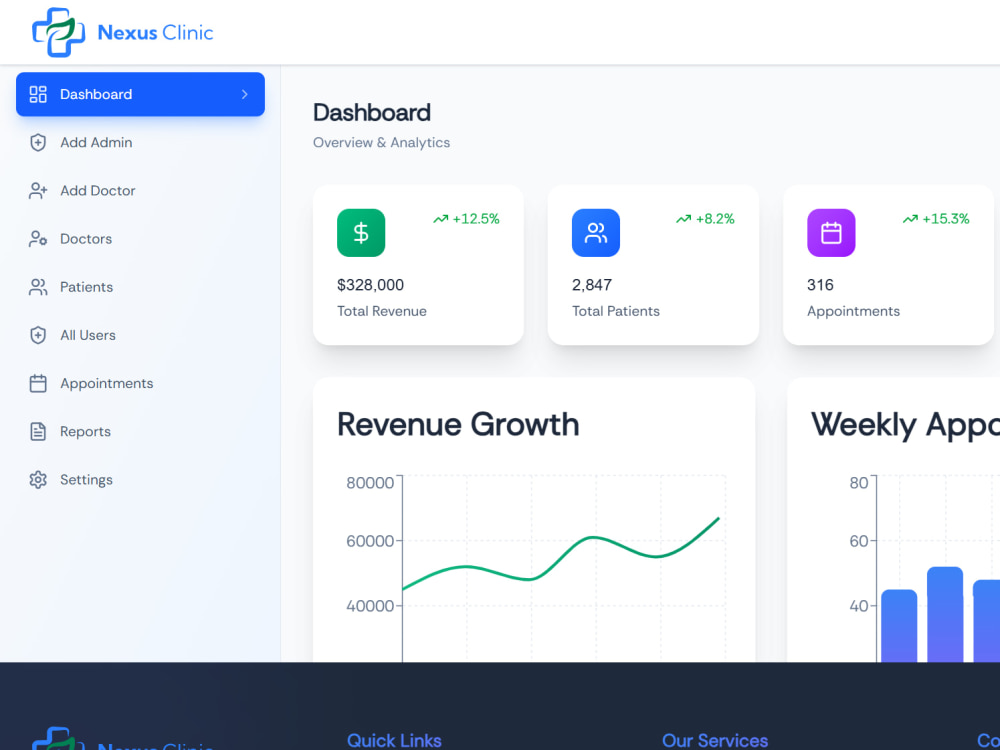Screen dimensions: 1000x750
Task: Click the Reports document icon
Action: (x=38, y=431)
